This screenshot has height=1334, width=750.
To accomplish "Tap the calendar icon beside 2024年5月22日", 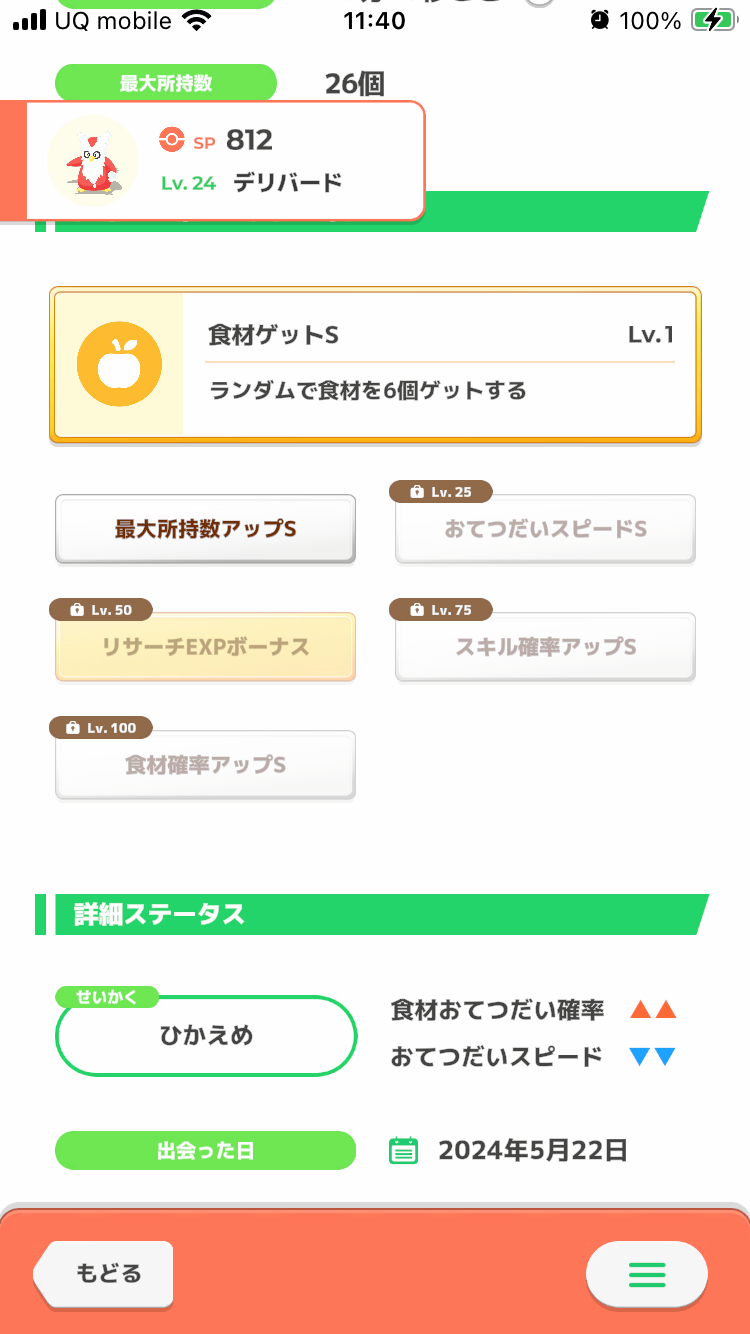I will coord(403,1150).
